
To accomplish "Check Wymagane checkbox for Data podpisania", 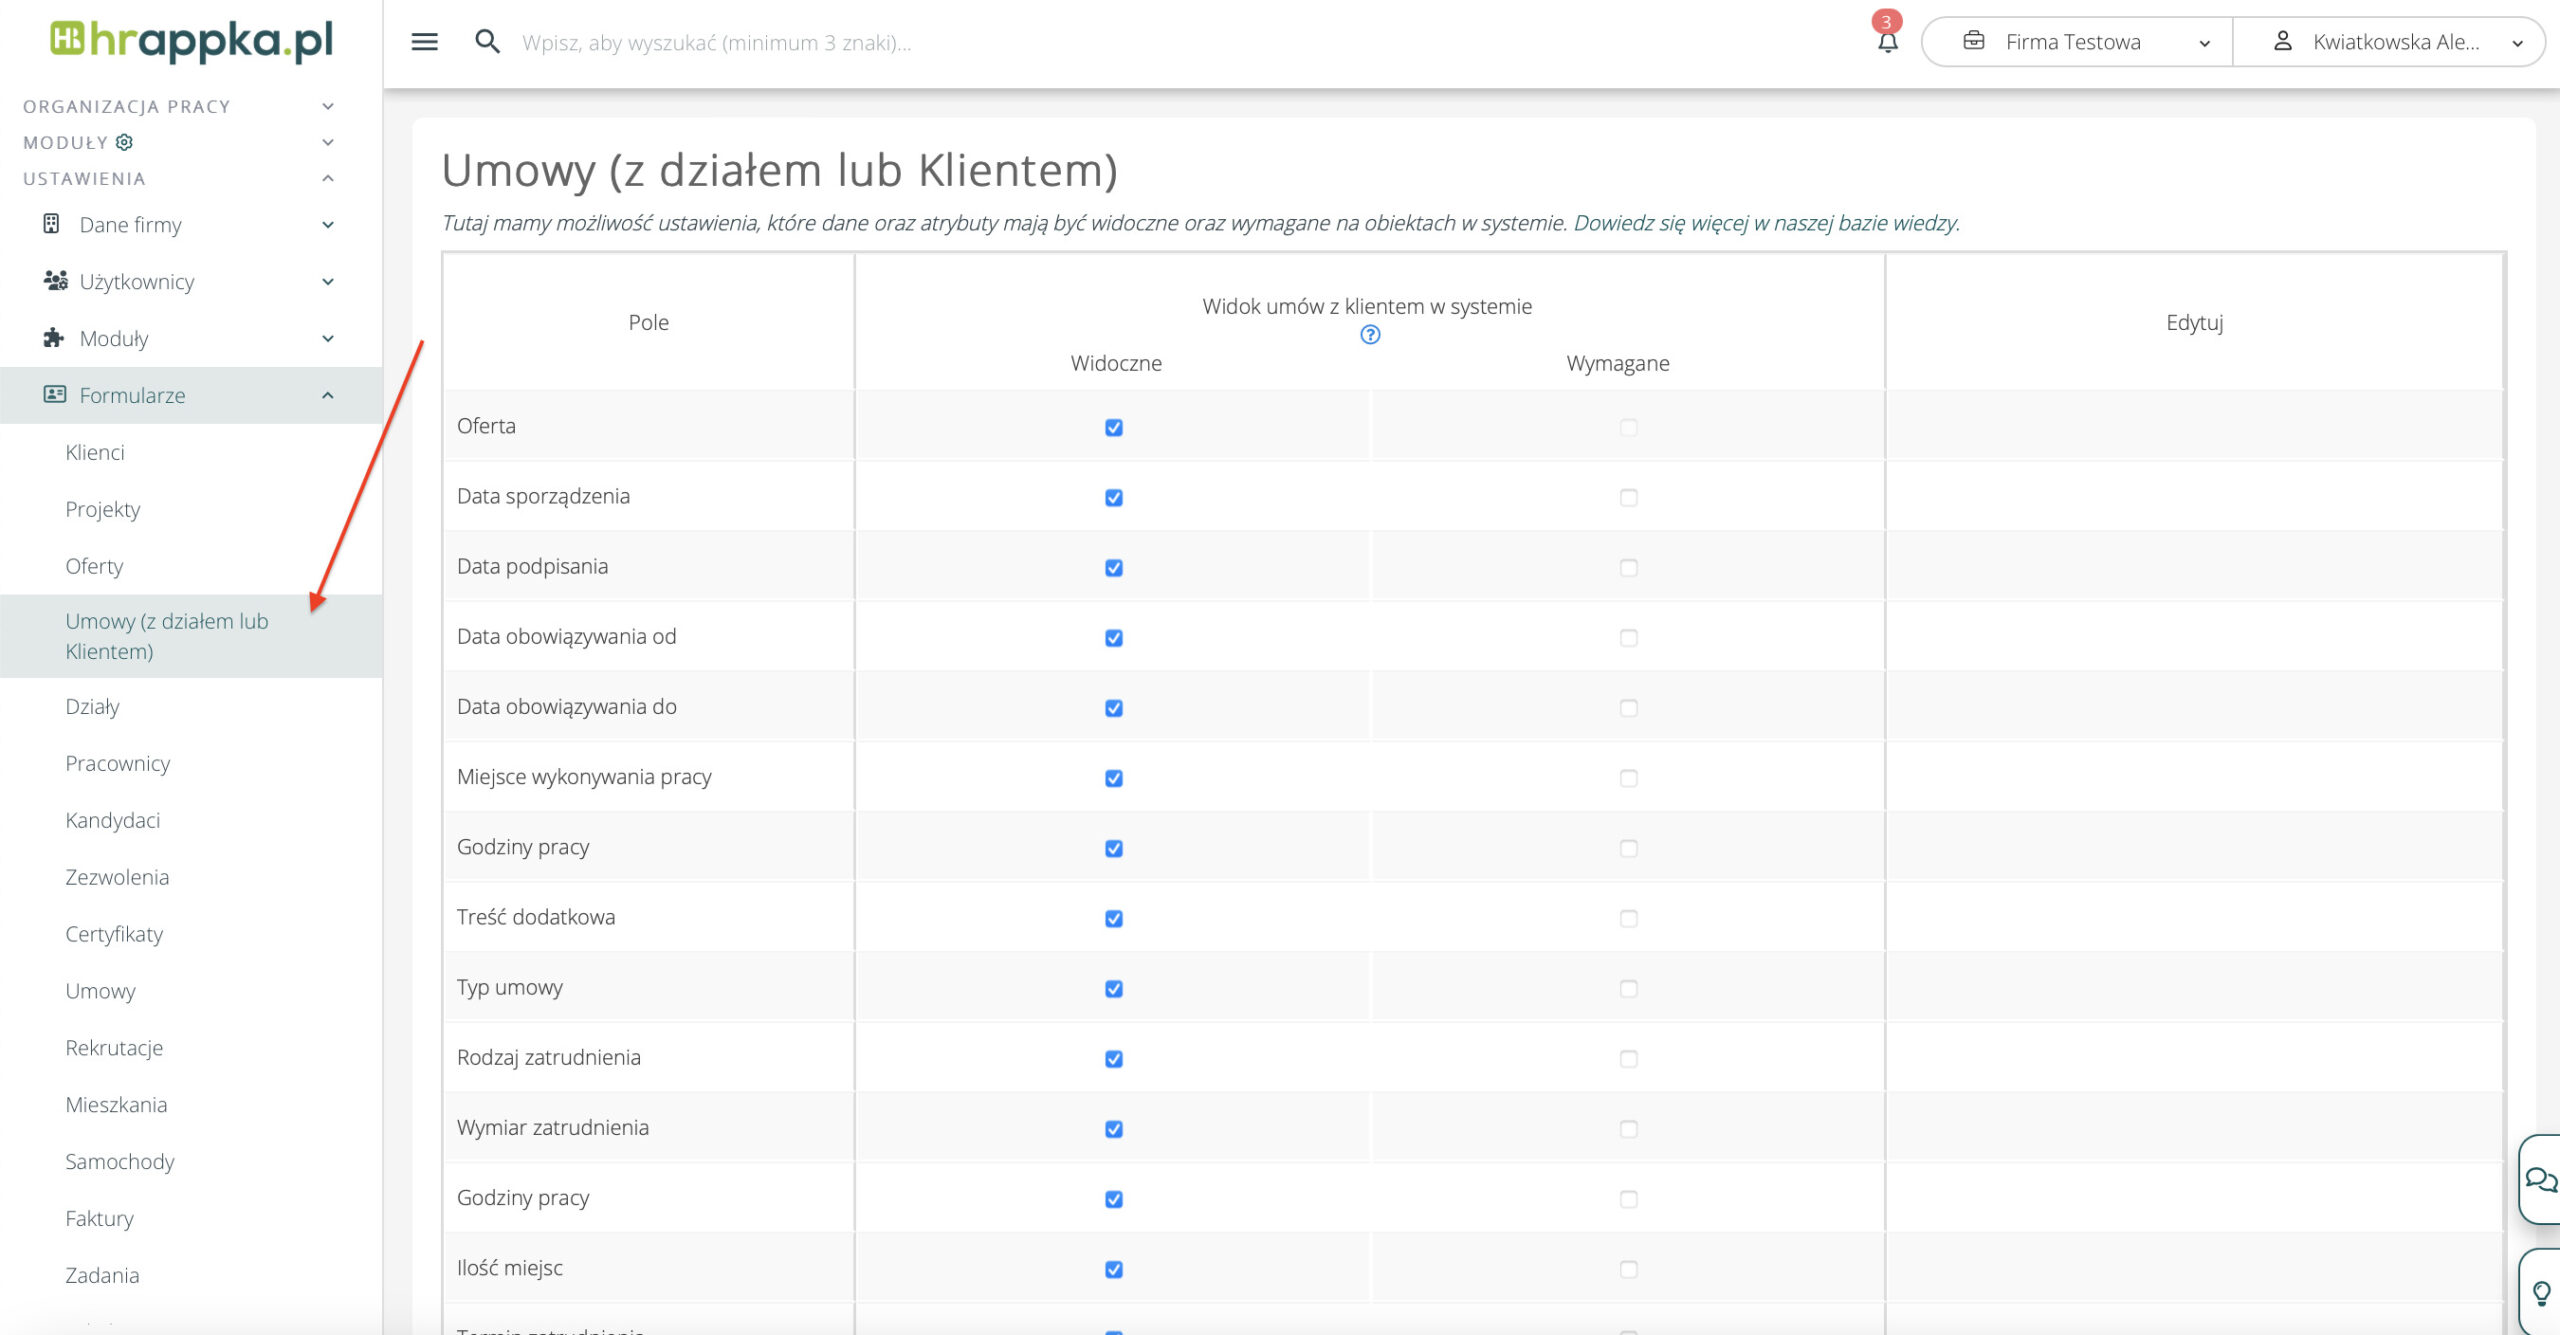I will point(1628,568).
